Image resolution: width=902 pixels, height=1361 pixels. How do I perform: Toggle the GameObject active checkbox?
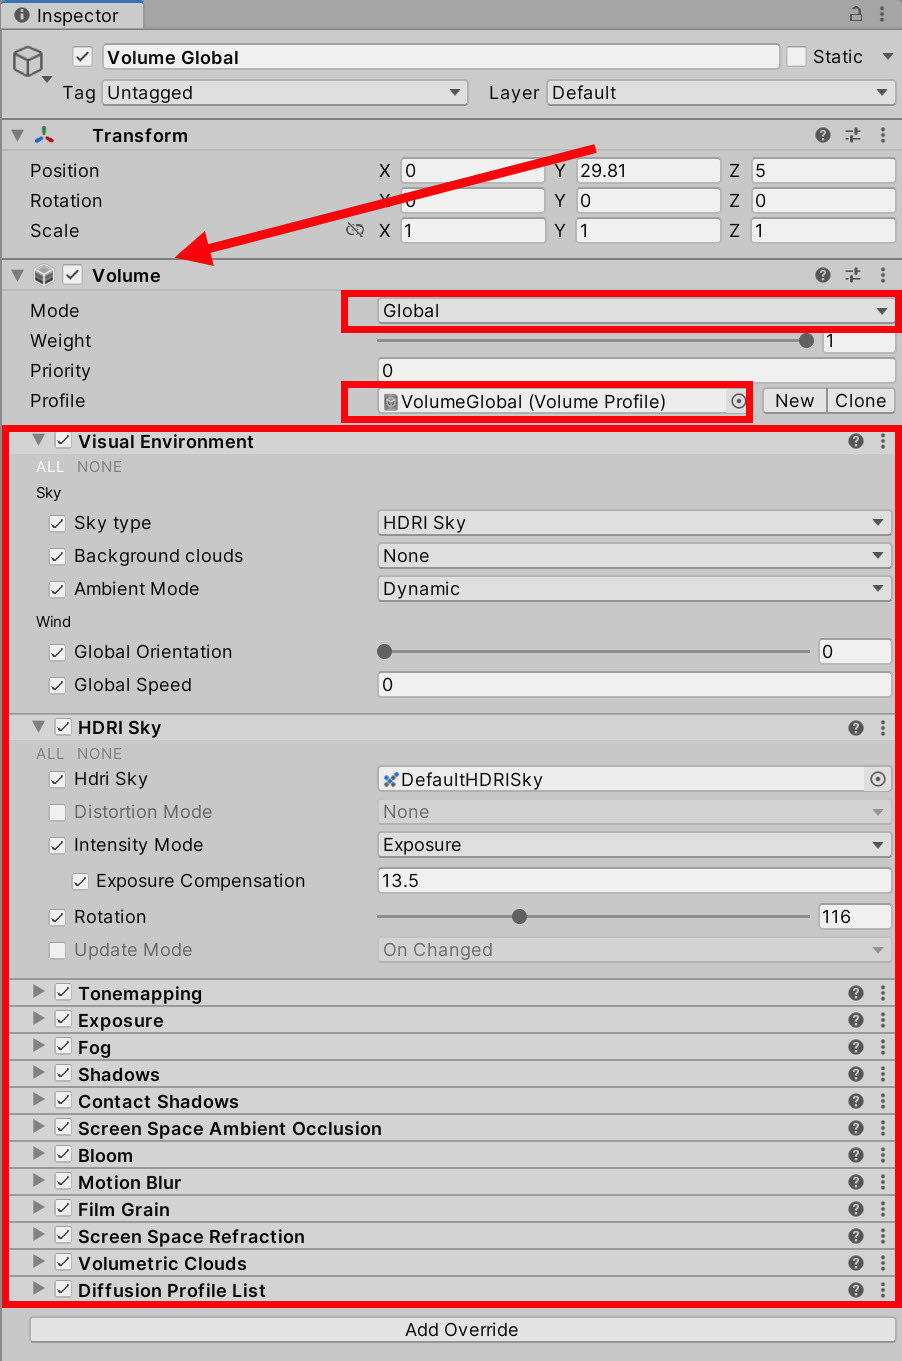83,57
